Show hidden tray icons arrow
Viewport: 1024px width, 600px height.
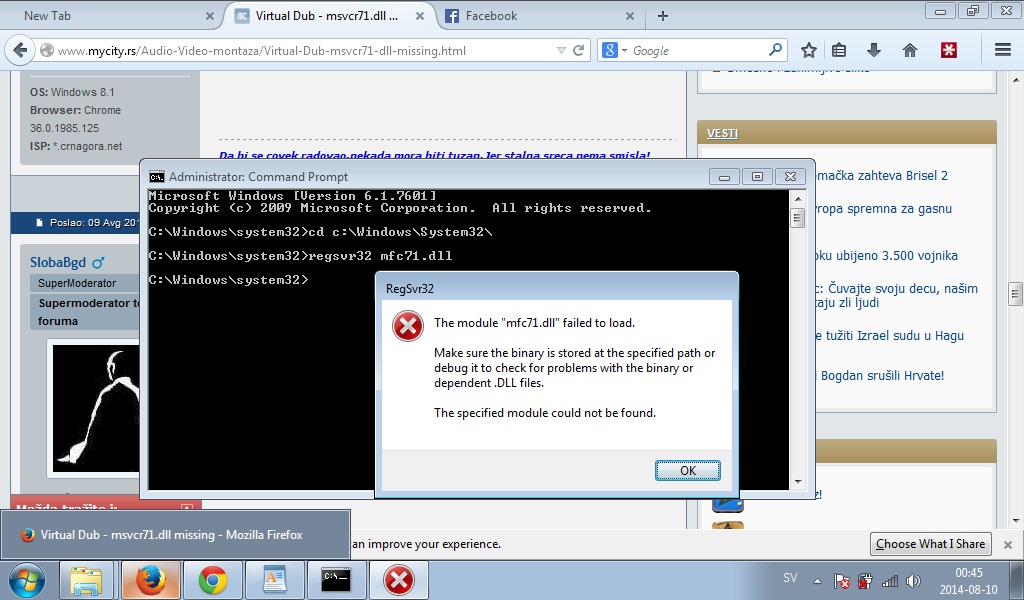tap(817, 580)
